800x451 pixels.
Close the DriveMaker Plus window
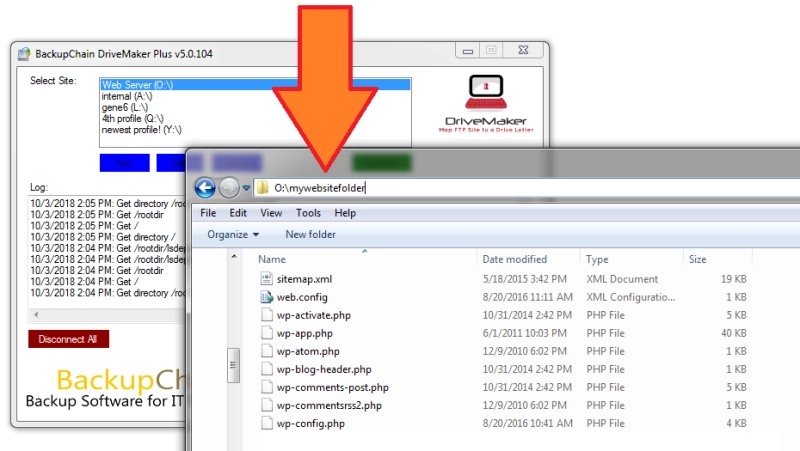[x=523, y=50]
